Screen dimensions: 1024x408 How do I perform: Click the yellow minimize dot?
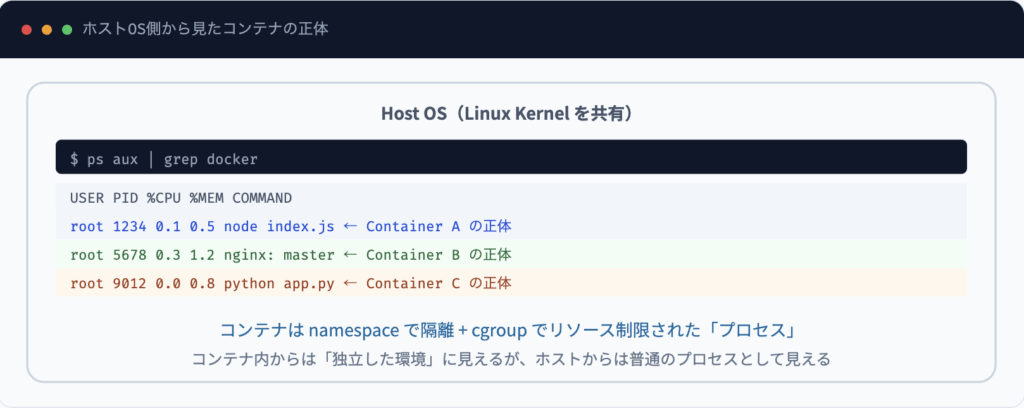click(47, 30)
